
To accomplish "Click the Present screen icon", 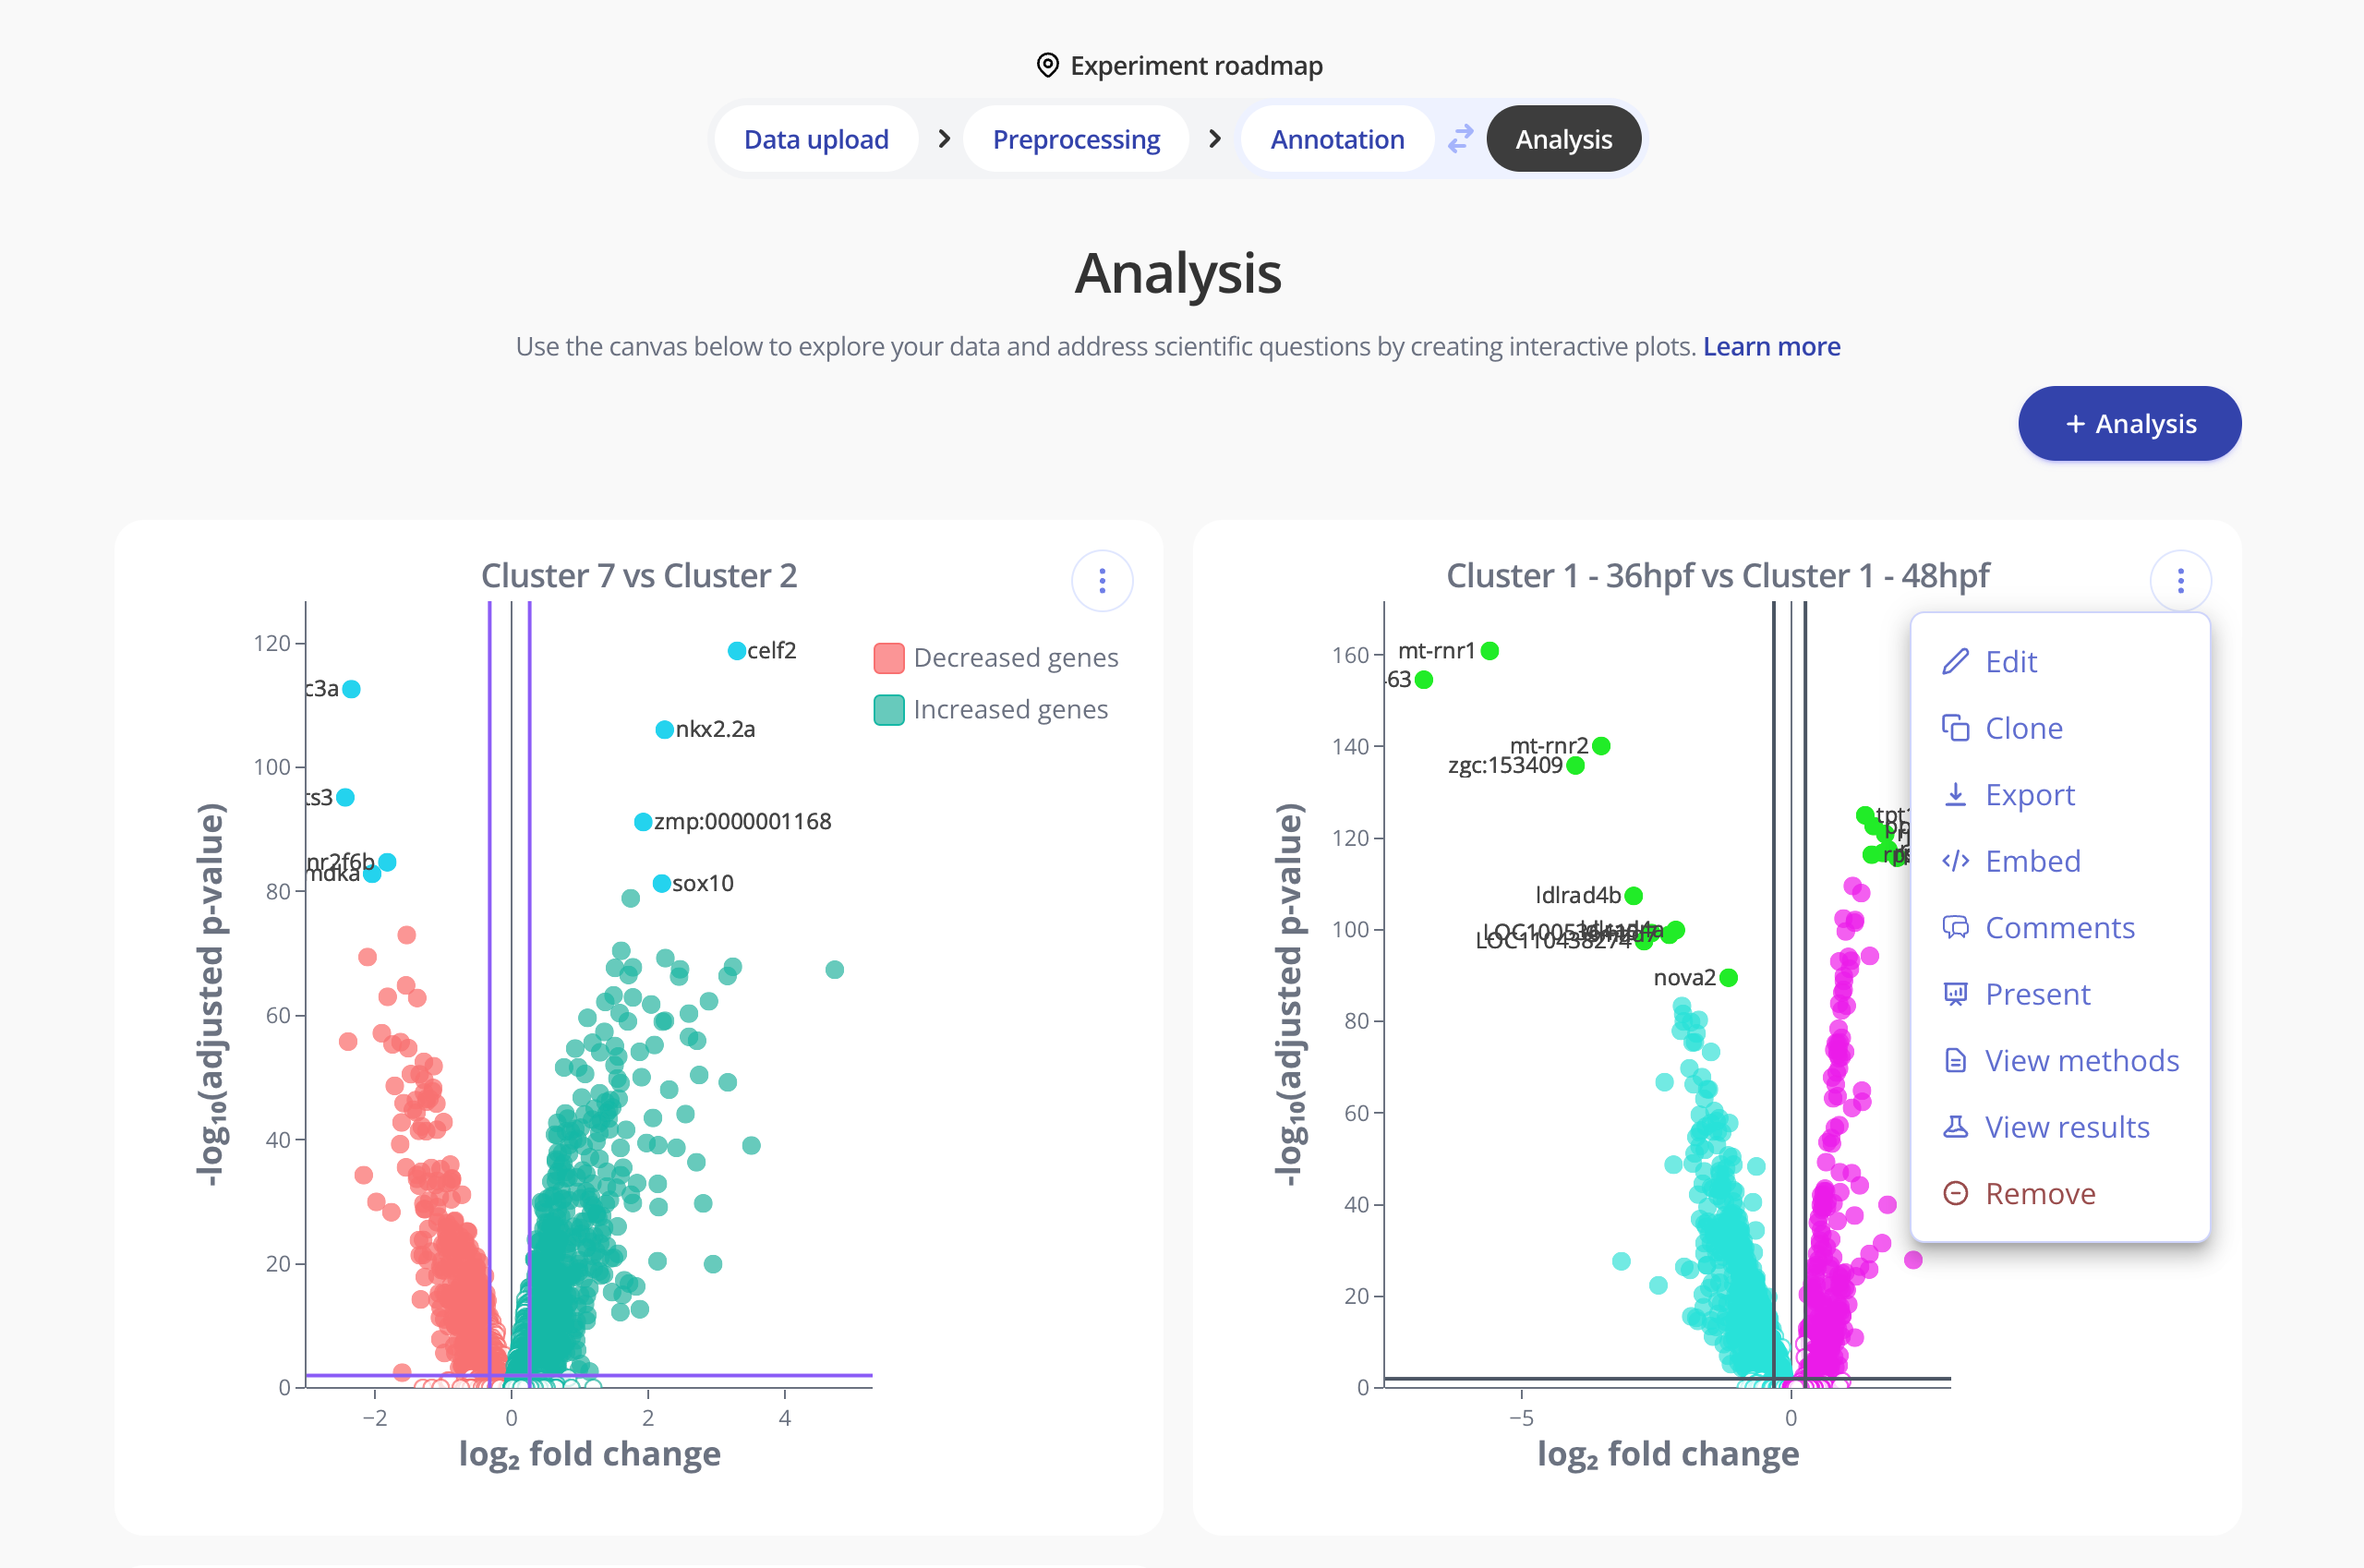I will [x=1955, y=994].
